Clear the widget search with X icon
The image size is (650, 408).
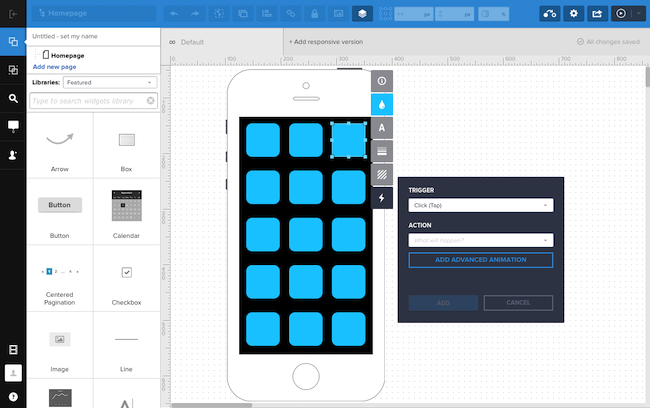(150, 100)
